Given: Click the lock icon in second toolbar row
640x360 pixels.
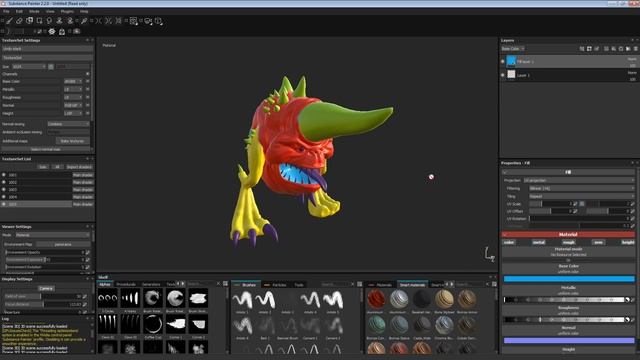Looking at the screenshot, I should point(62,31).
